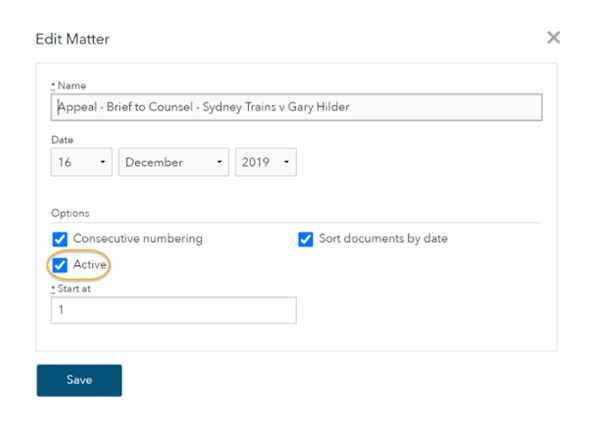Open the year dropdown showing 2019

(x=266, y=162)
